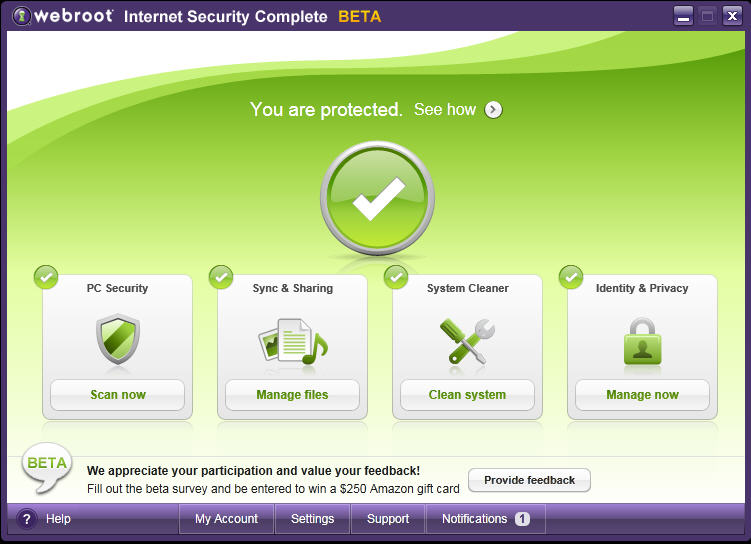Click the large green protected checkmark
Screen dimensions: 751x544
click(x=377, y=198)
